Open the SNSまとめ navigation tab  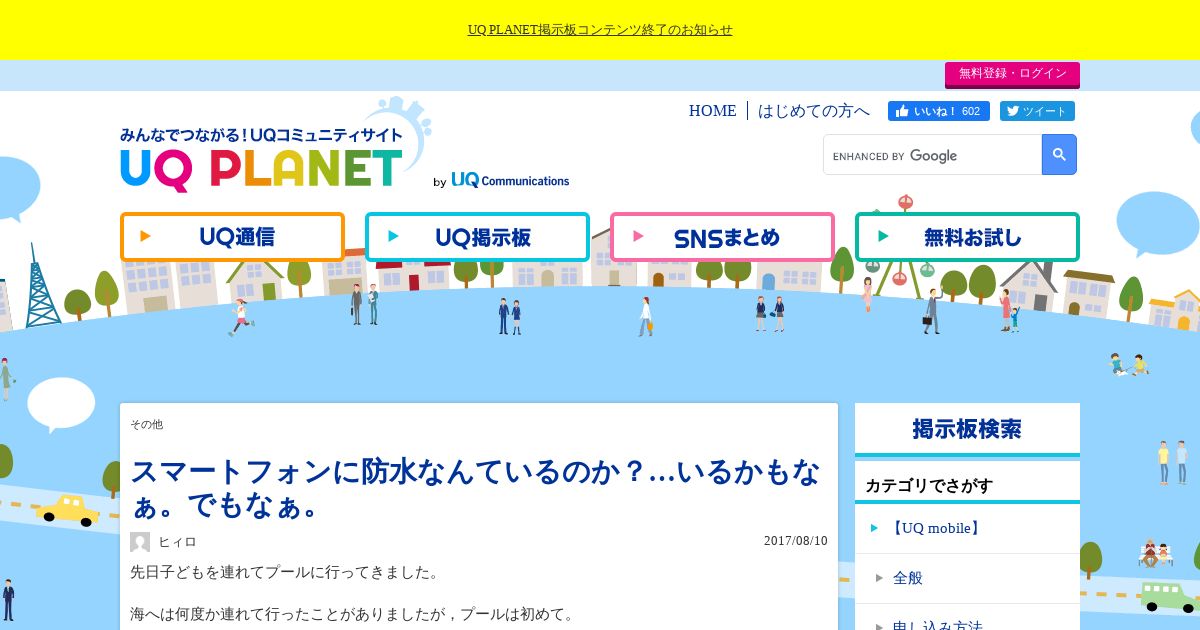point(722,237)
